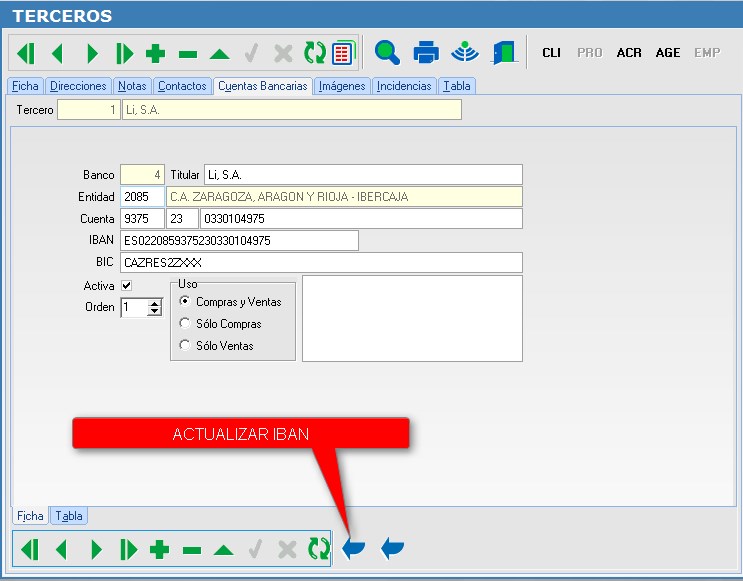This screenshot has height=581, width=743.
Task: Open the Cuentas Bancarias tab
Action: 263,86
